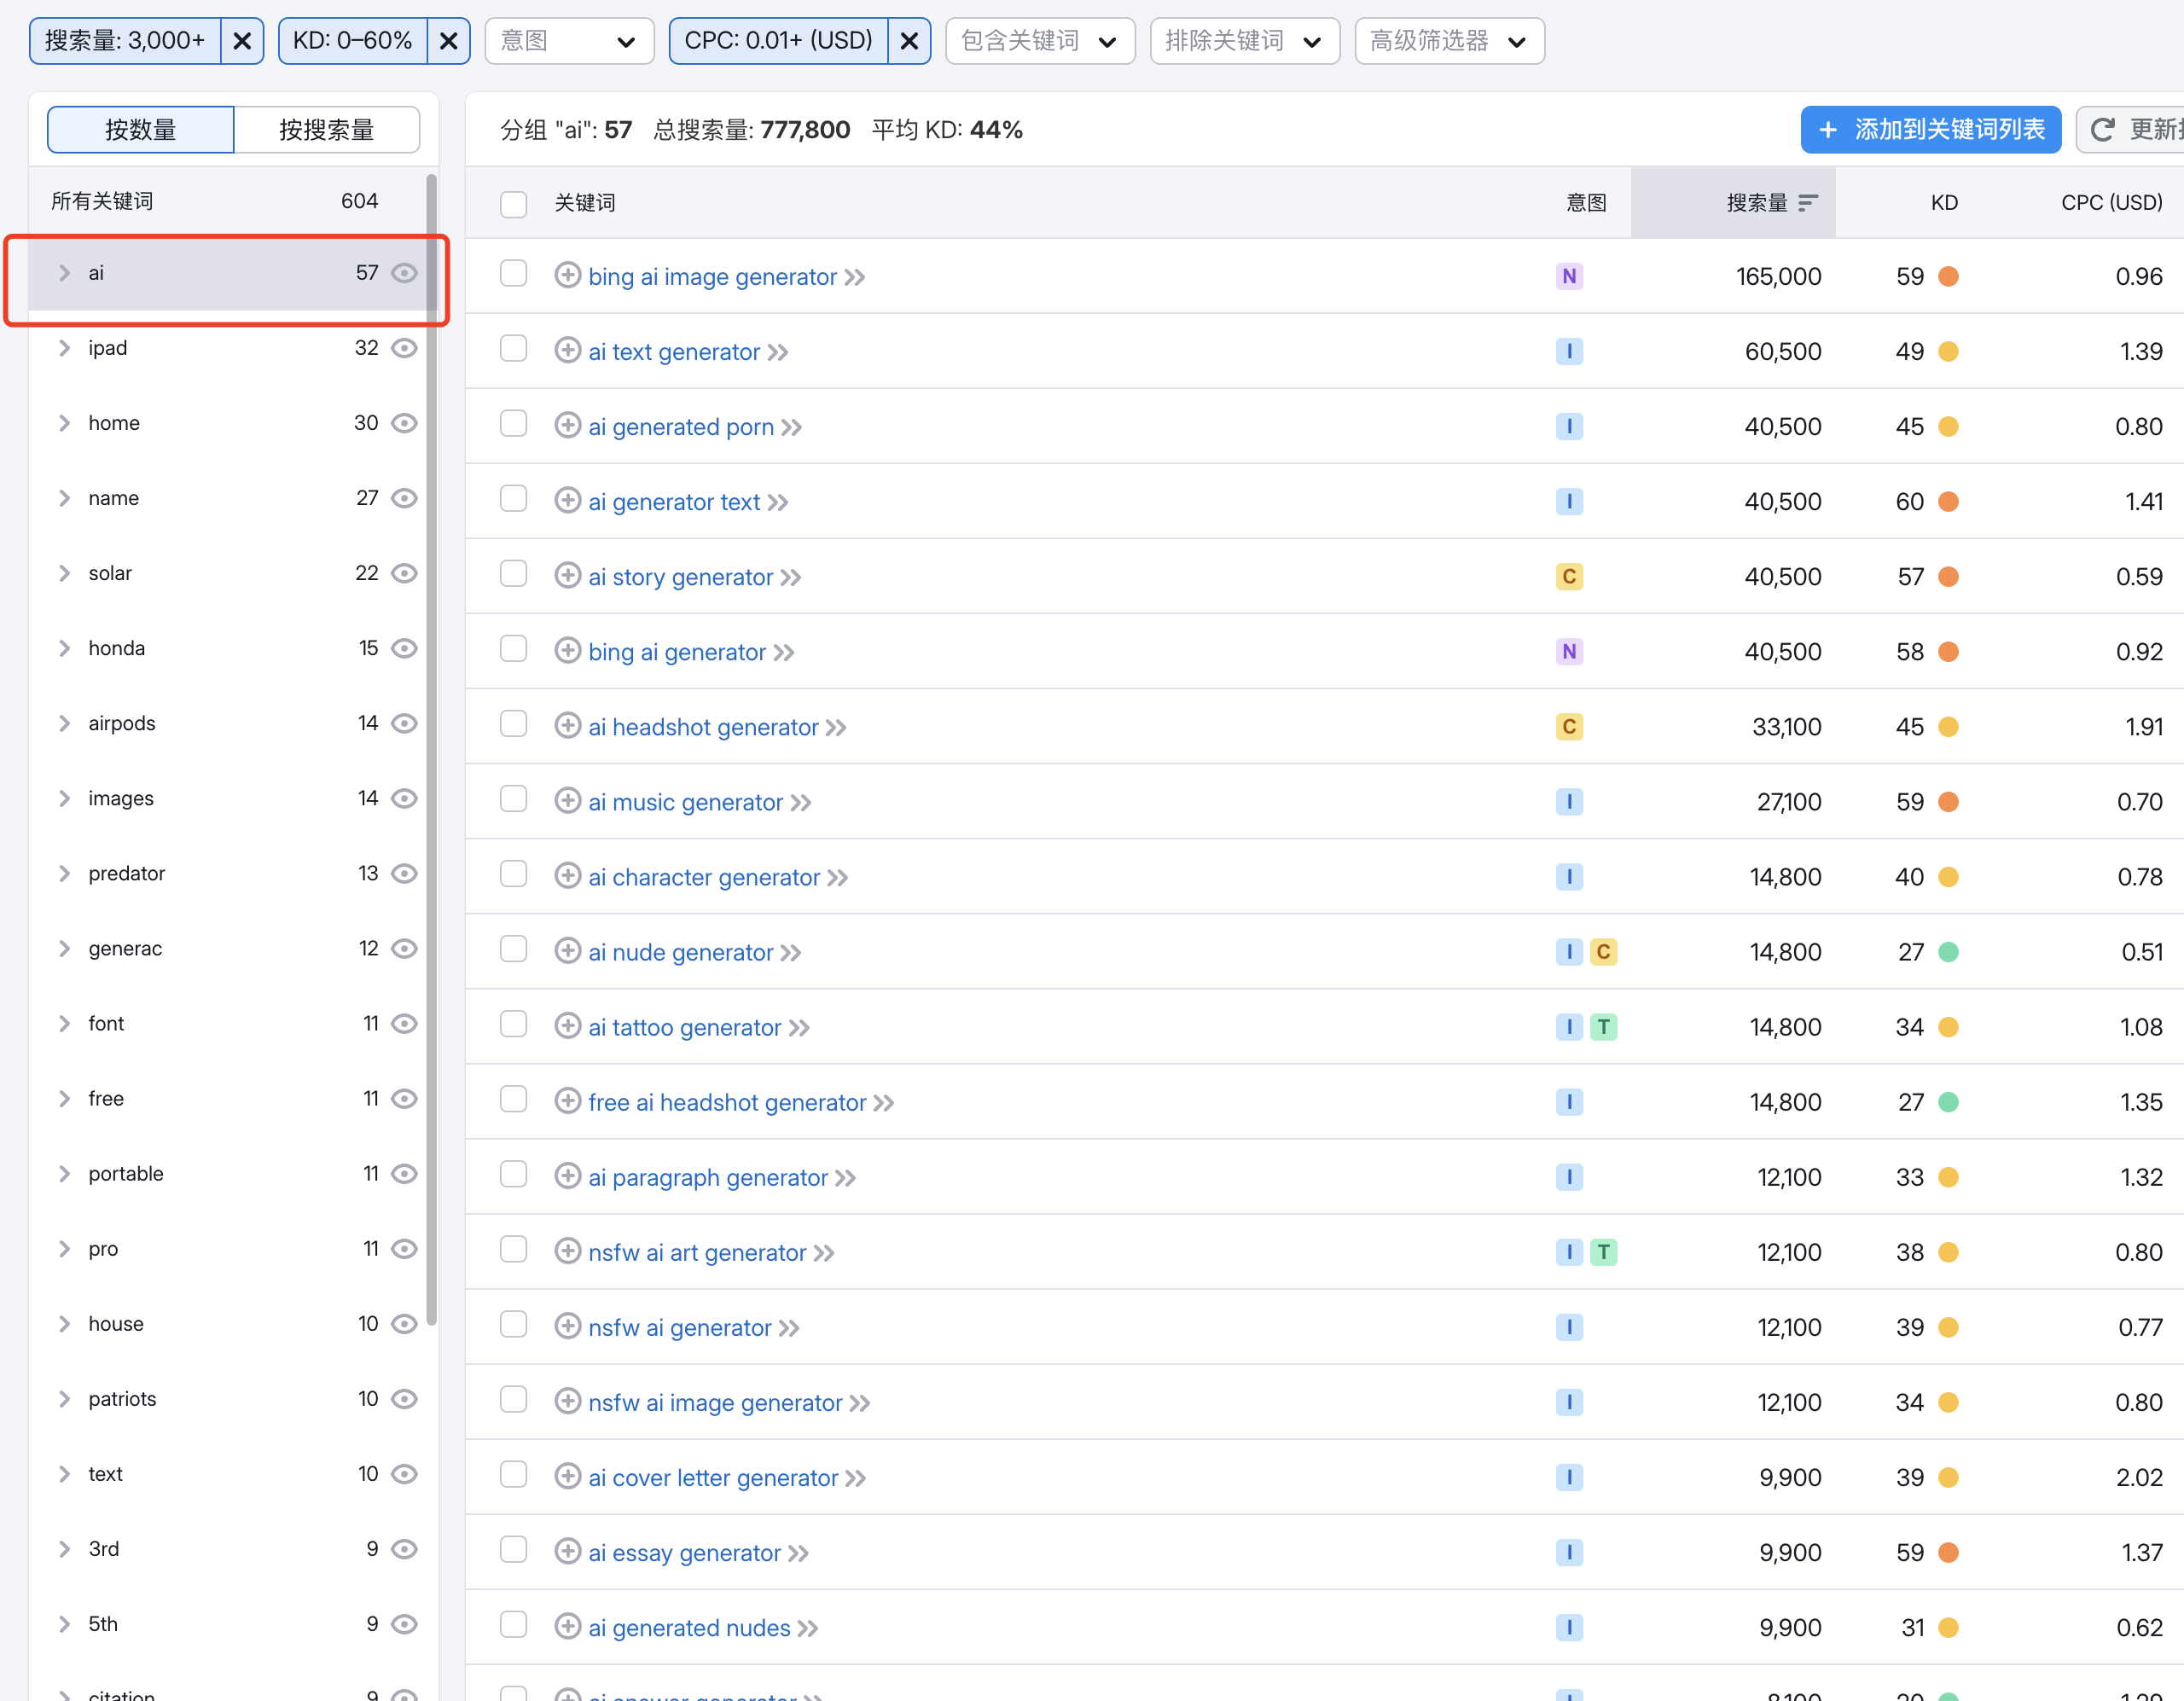
Task: Check the box for 'ai generated porn'
Action: (513, 424)
